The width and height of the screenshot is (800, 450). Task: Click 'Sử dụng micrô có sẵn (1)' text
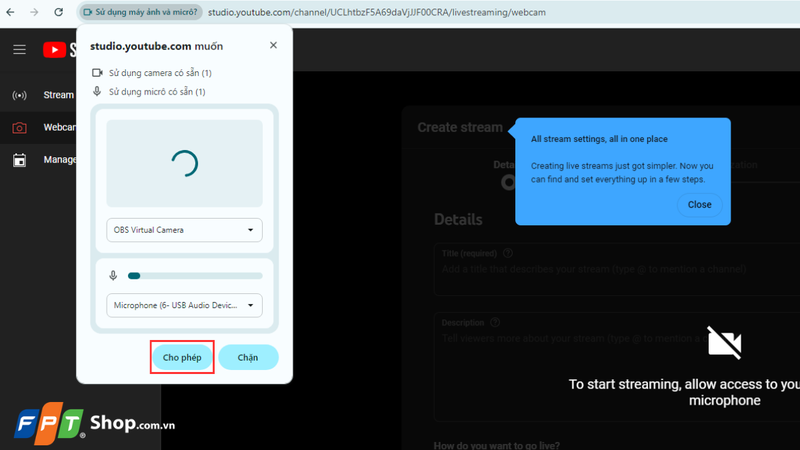point(157,92)
